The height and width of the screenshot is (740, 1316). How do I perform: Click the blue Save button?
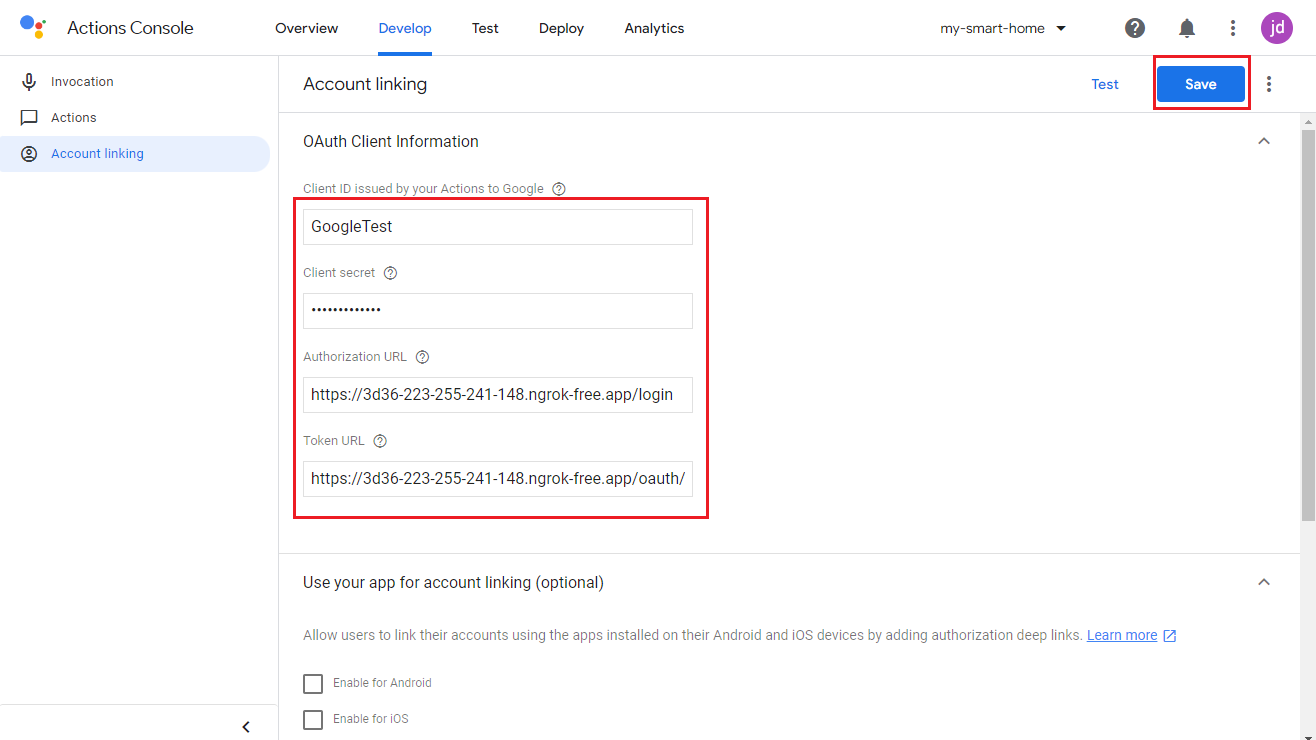(1200, 84)
